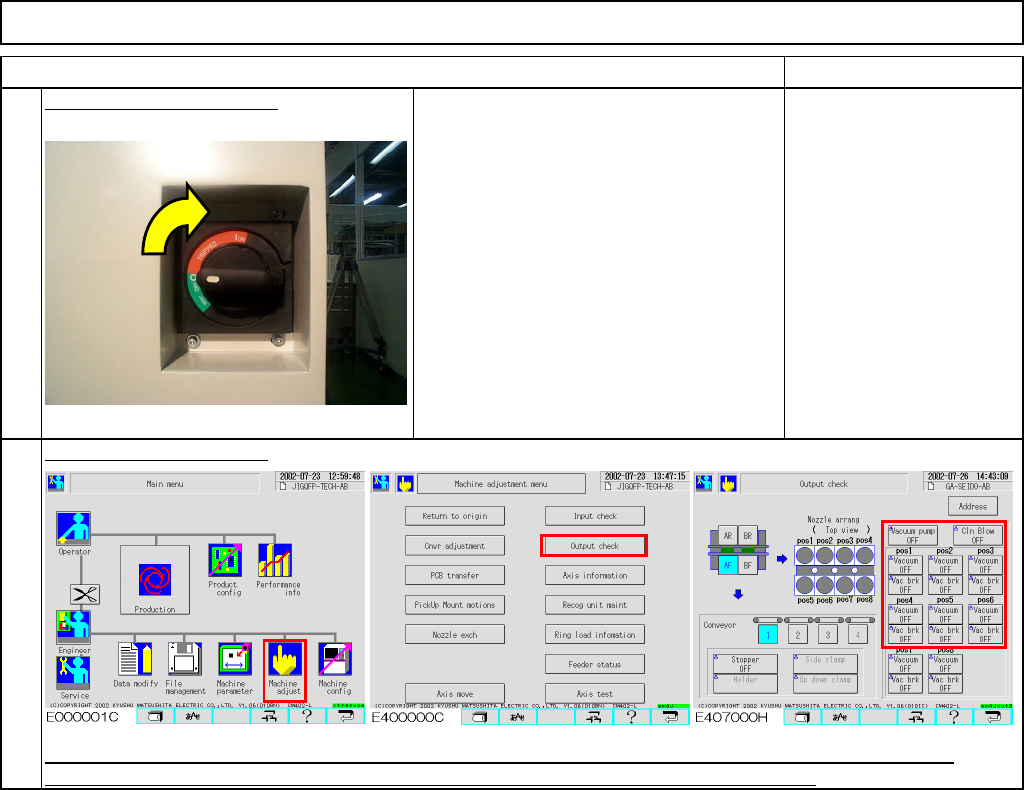The height and width of the screenshot is (790, 1024).
Task: Open the Machine config icon
Action: click(x=335, y=659)
